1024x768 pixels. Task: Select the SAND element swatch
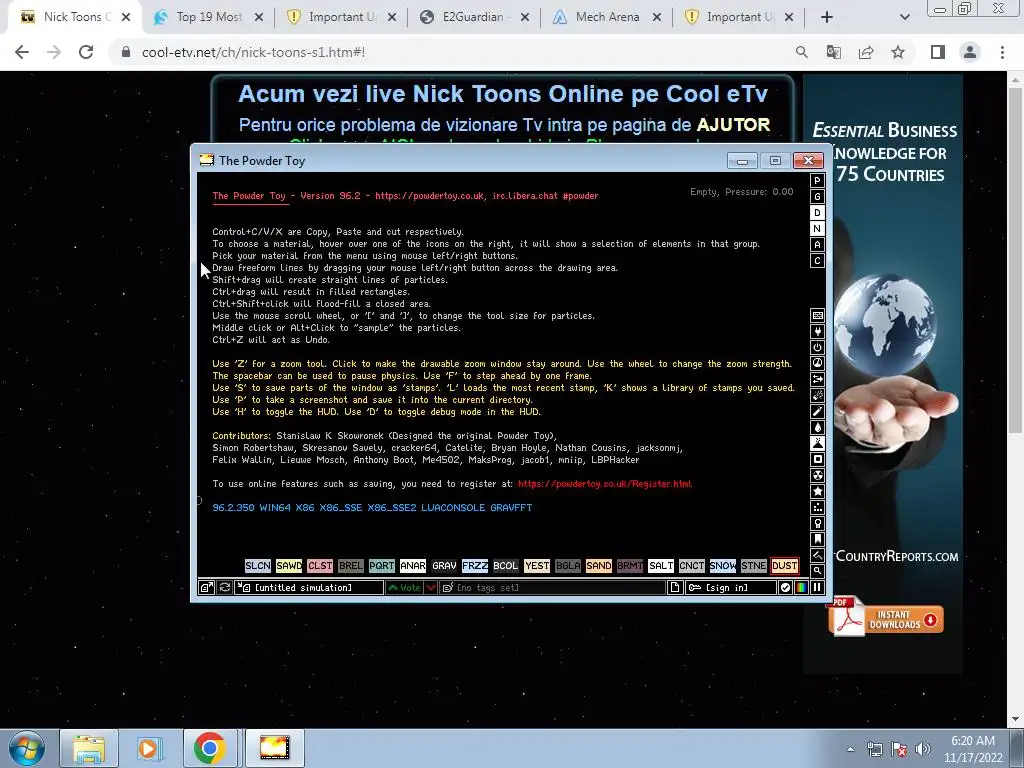tap(598, 566)
